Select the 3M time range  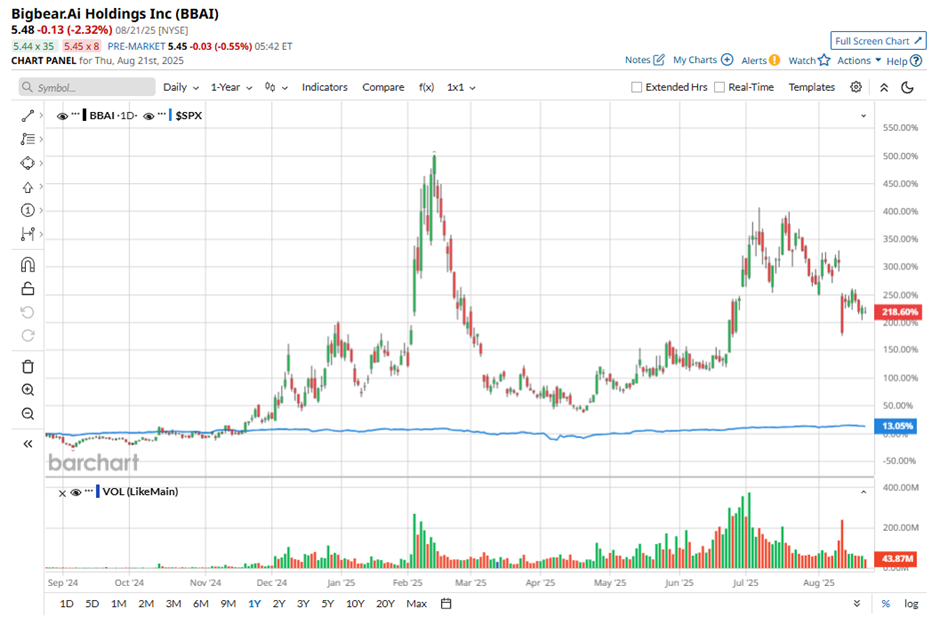173,603
